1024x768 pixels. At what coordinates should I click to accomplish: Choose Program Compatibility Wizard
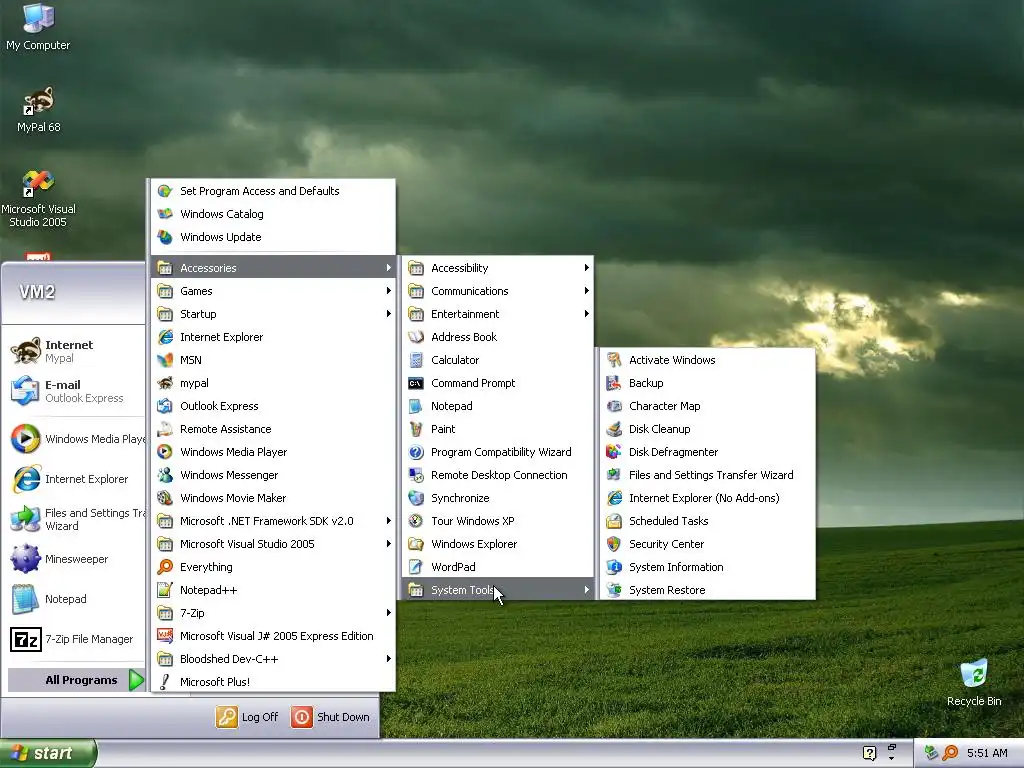[498, 452]
